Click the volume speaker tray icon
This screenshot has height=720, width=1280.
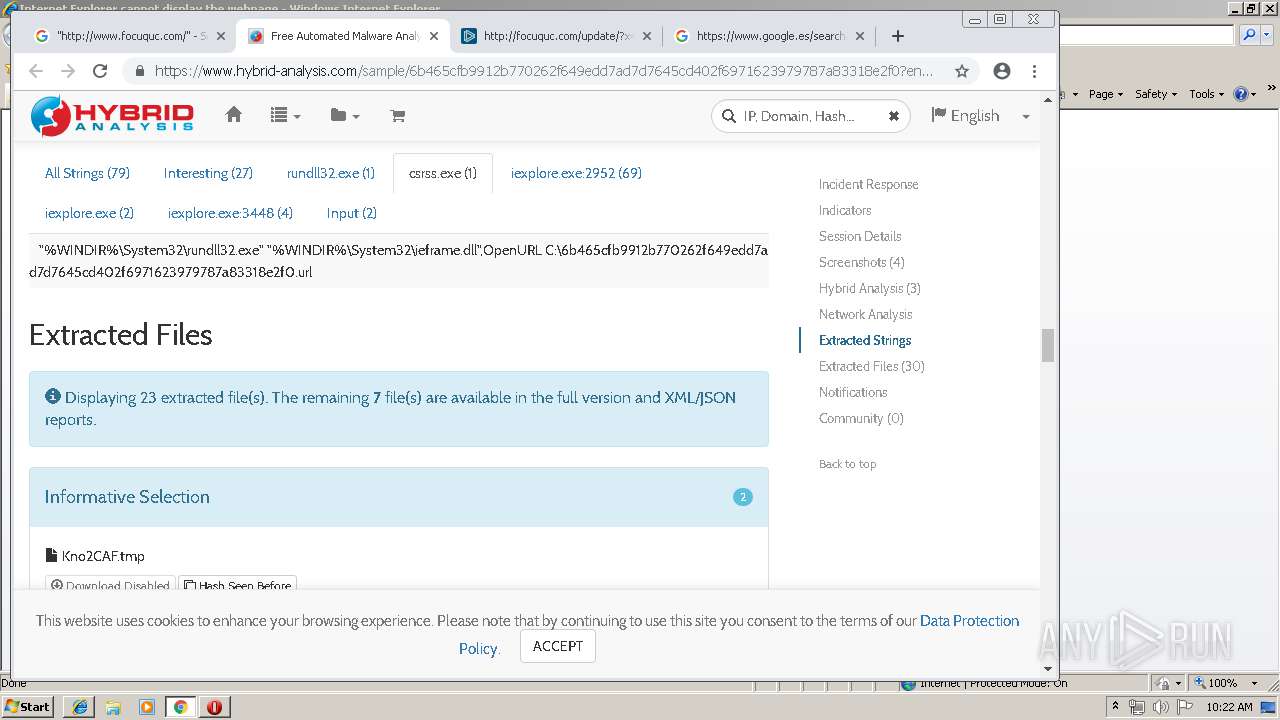tap(1160, 707)
